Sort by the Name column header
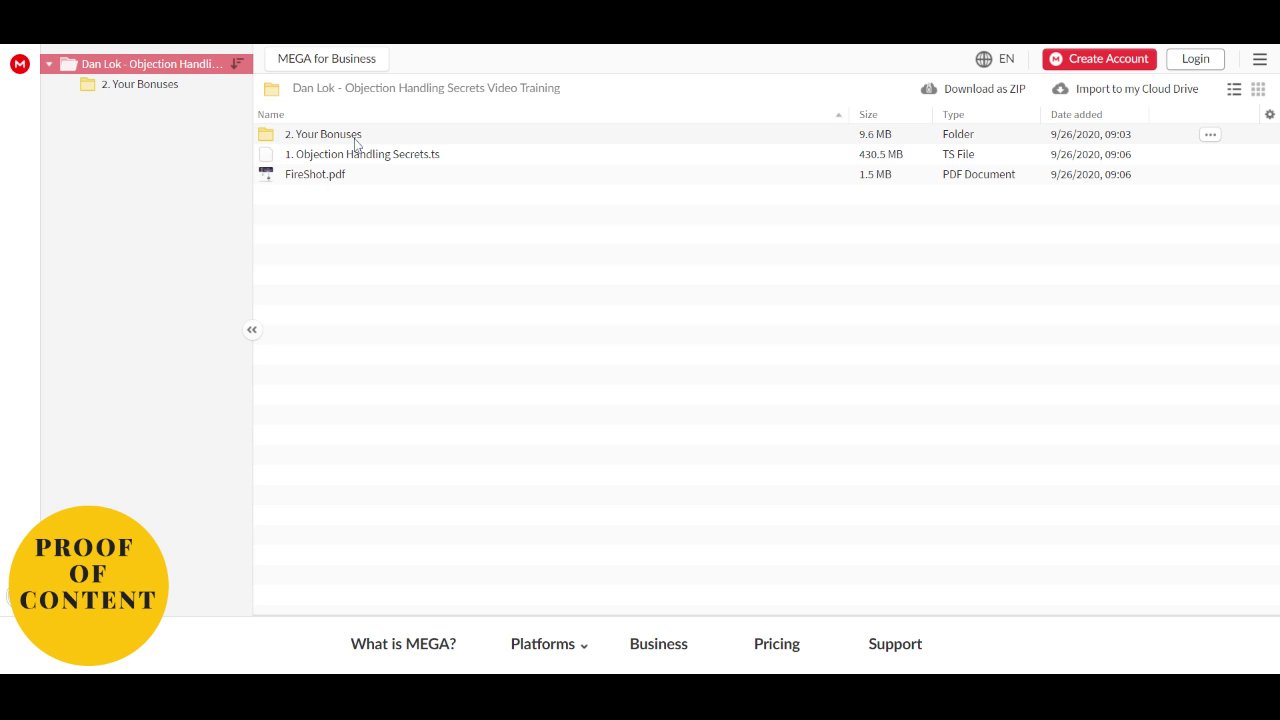Image resolution: width=1280 pixels, height=720 pixels. coord(271,114)
